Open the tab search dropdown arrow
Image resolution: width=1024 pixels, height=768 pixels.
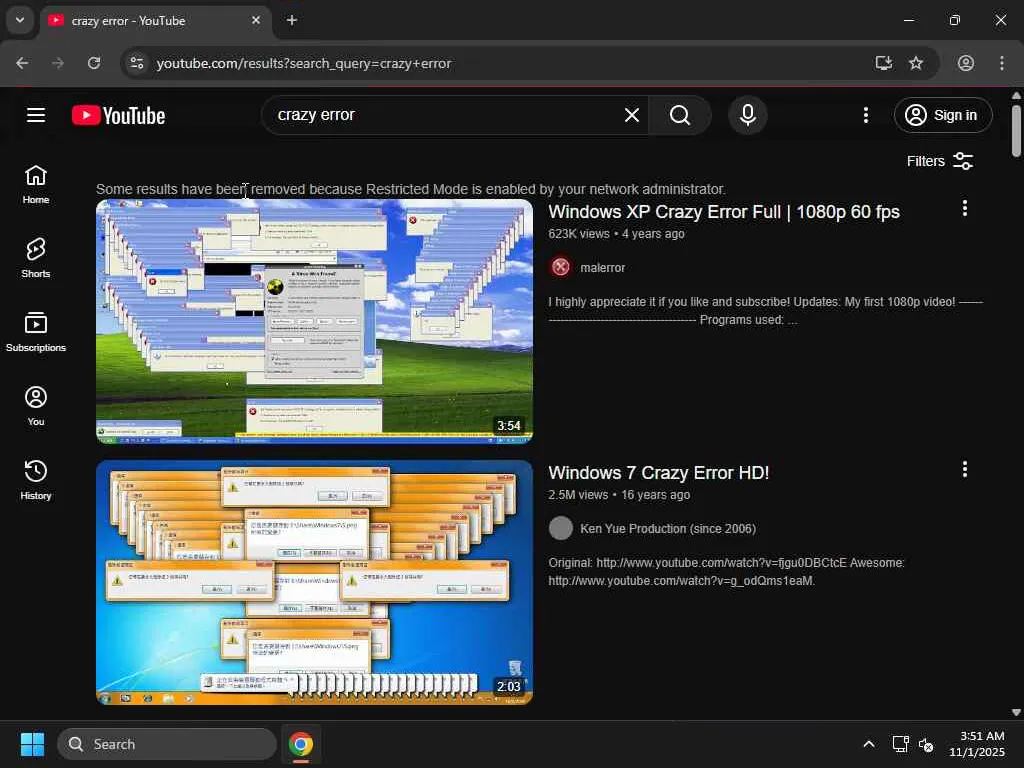(x=20, y=20)
